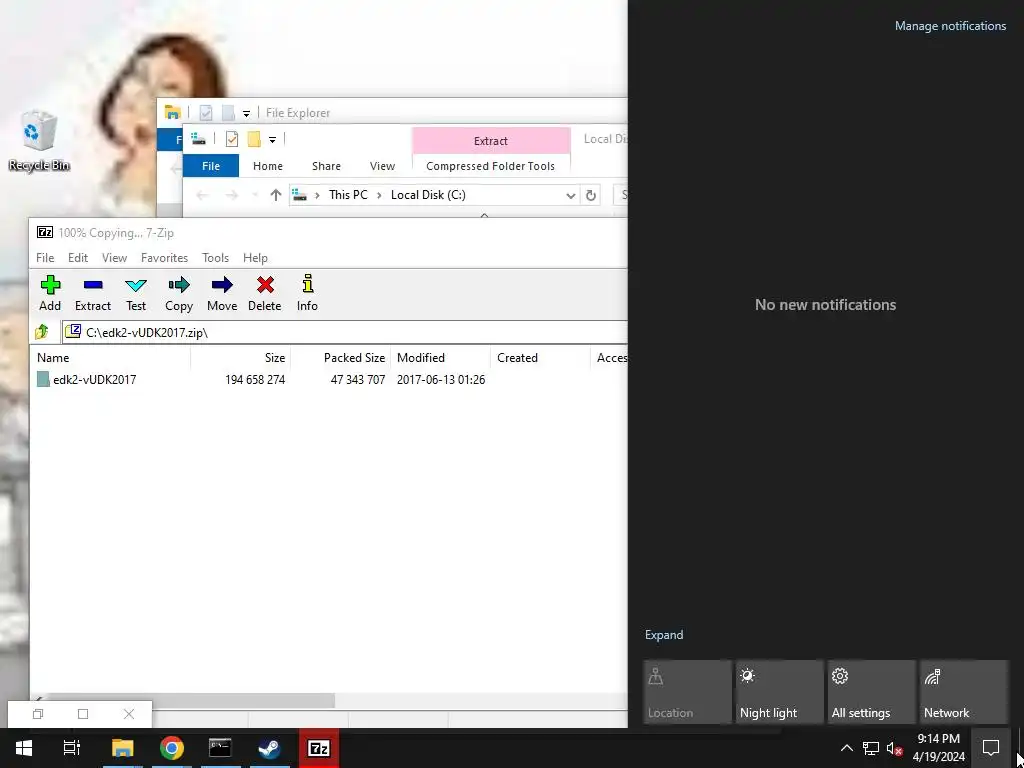Toggle the Location quick action
The image size is (1024, 768).
687,692
